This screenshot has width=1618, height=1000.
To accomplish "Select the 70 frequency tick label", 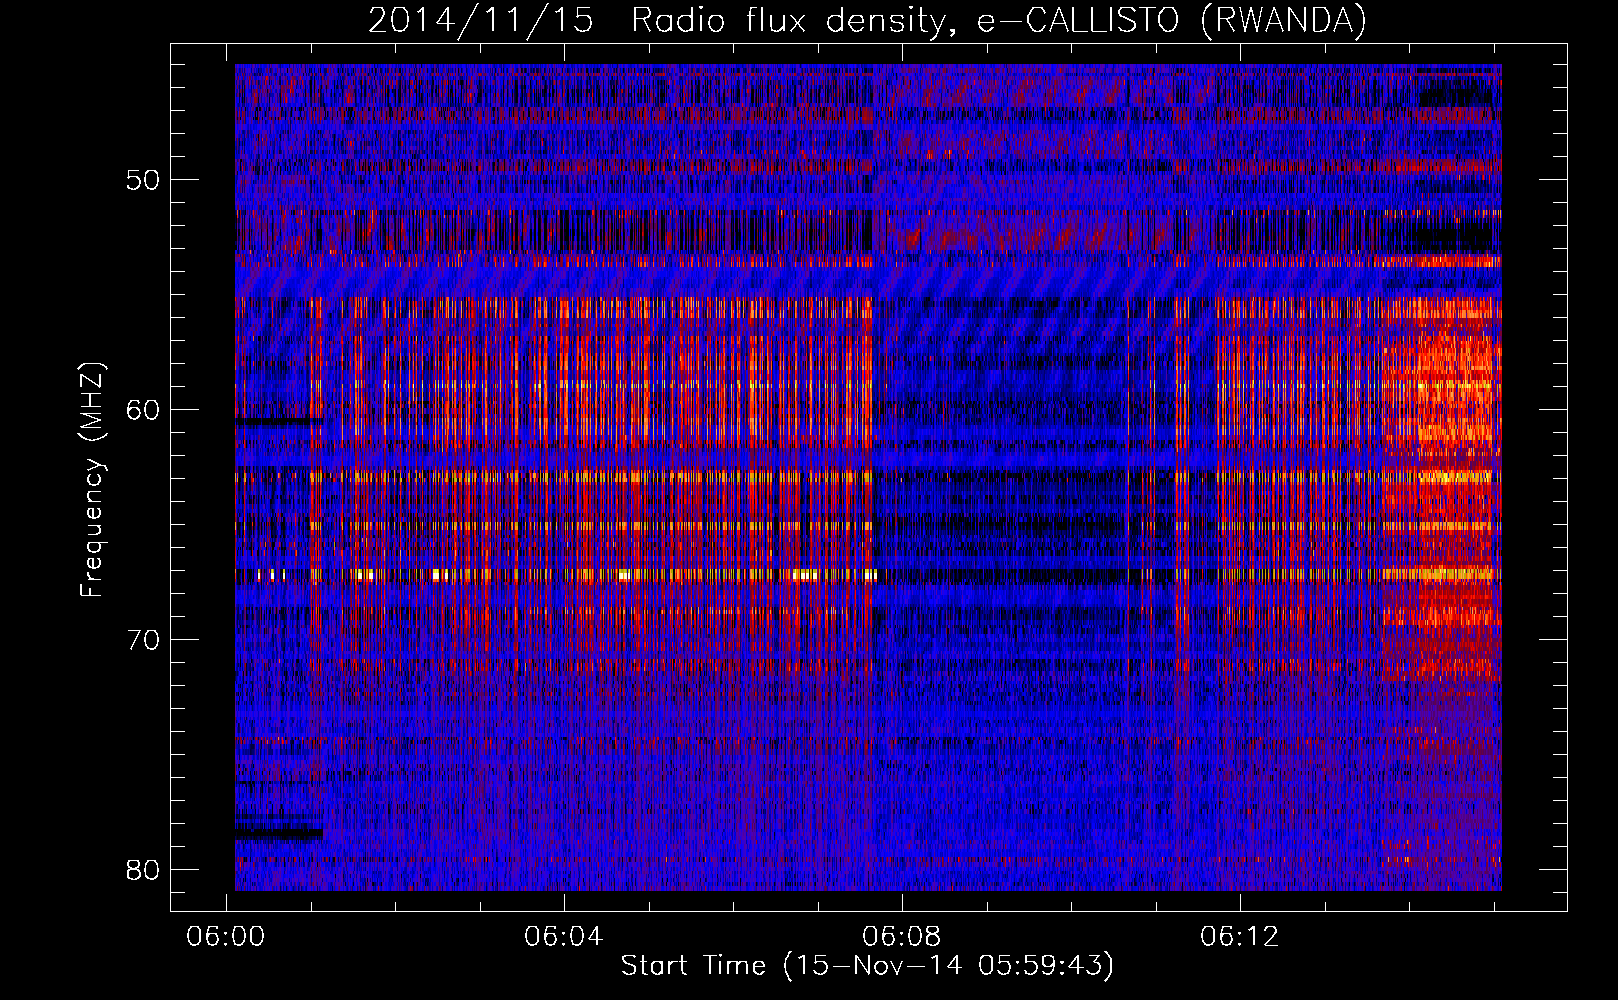I will tap(144, 640).
